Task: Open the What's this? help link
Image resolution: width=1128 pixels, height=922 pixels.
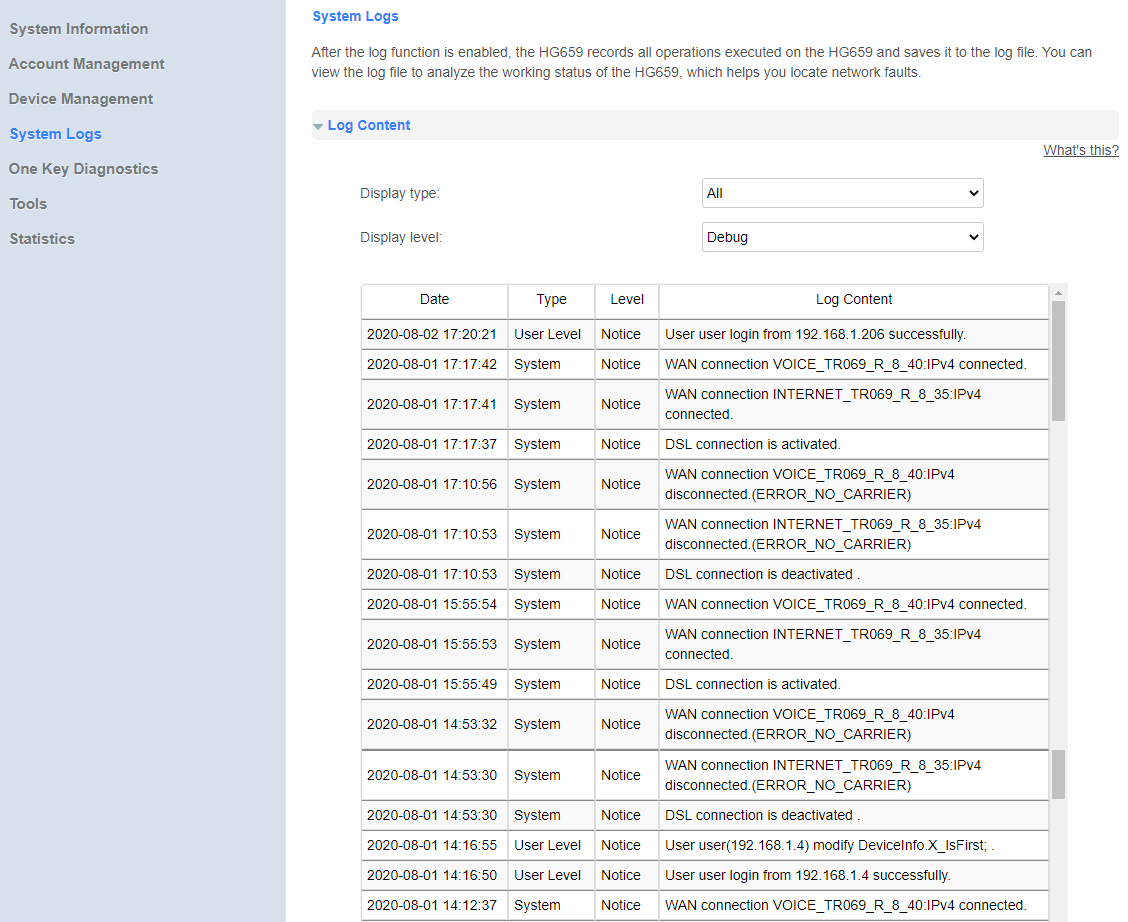Action: coord(1081,150)
